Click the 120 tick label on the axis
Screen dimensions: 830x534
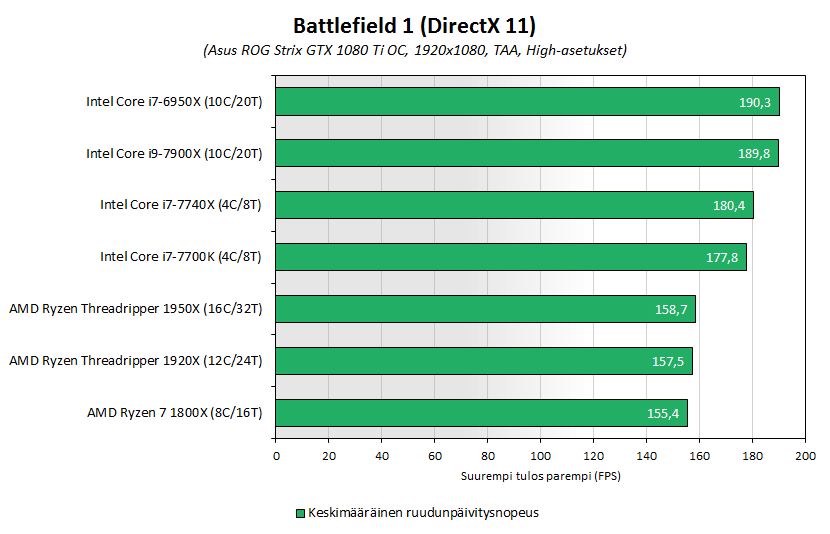593,456
